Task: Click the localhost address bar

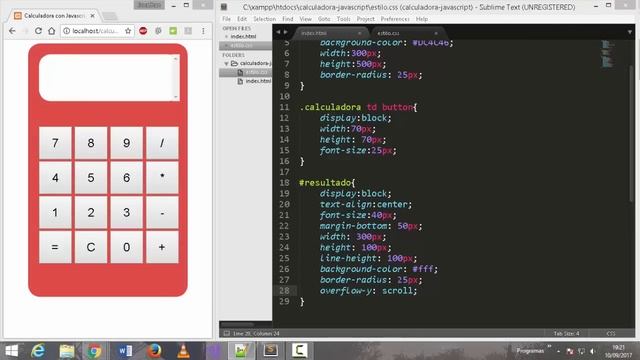Action: click(96, 31)
